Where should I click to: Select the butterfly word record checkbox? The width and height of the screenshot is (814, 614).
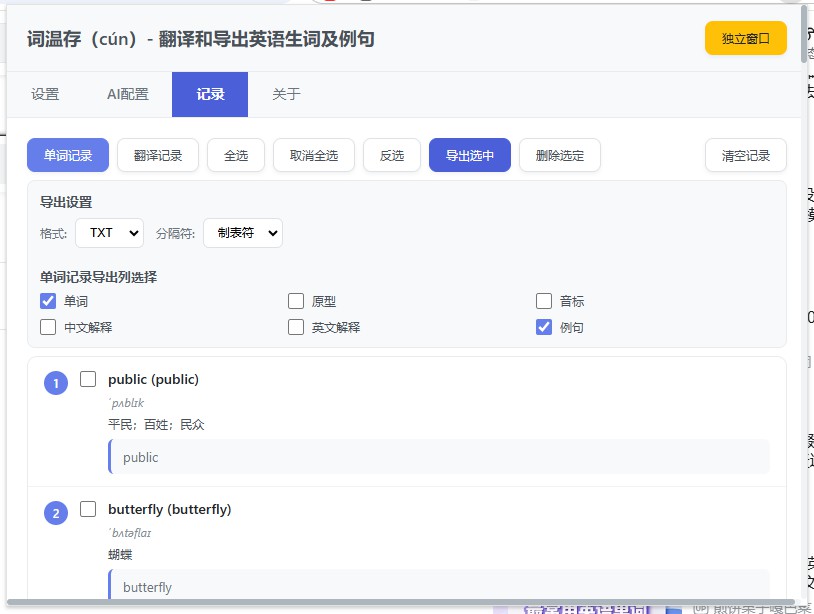click(x=88, y=509)
